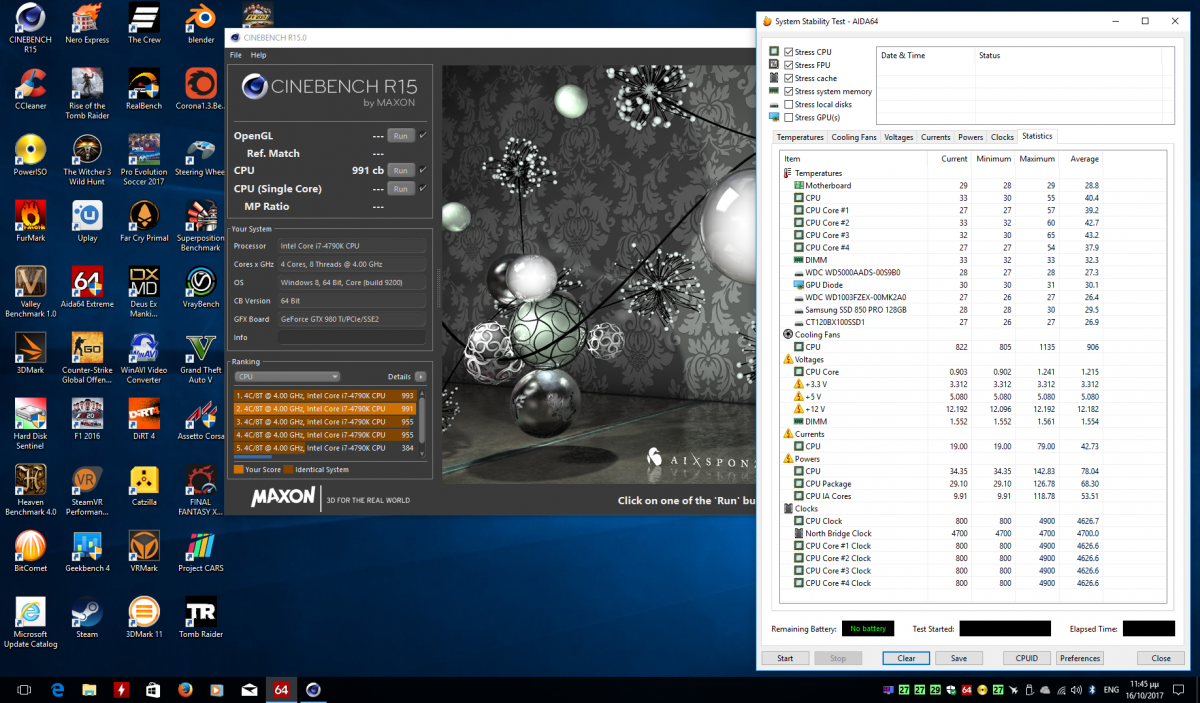Select the ranking entry with score 993

point(325,395)
